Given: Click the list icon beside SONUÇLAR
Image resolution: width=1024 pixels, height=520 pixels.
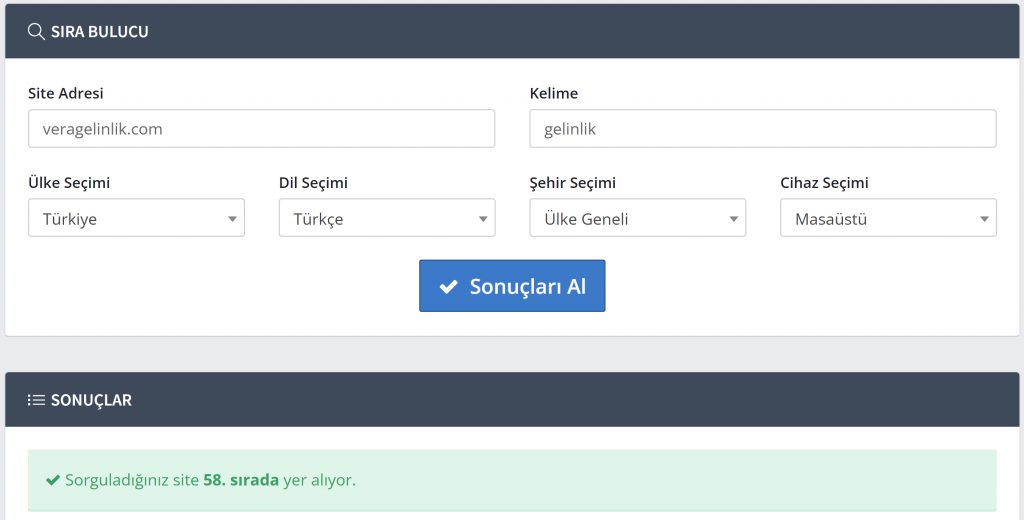Looking at the screenshot, I should click(x=36, y=400).
